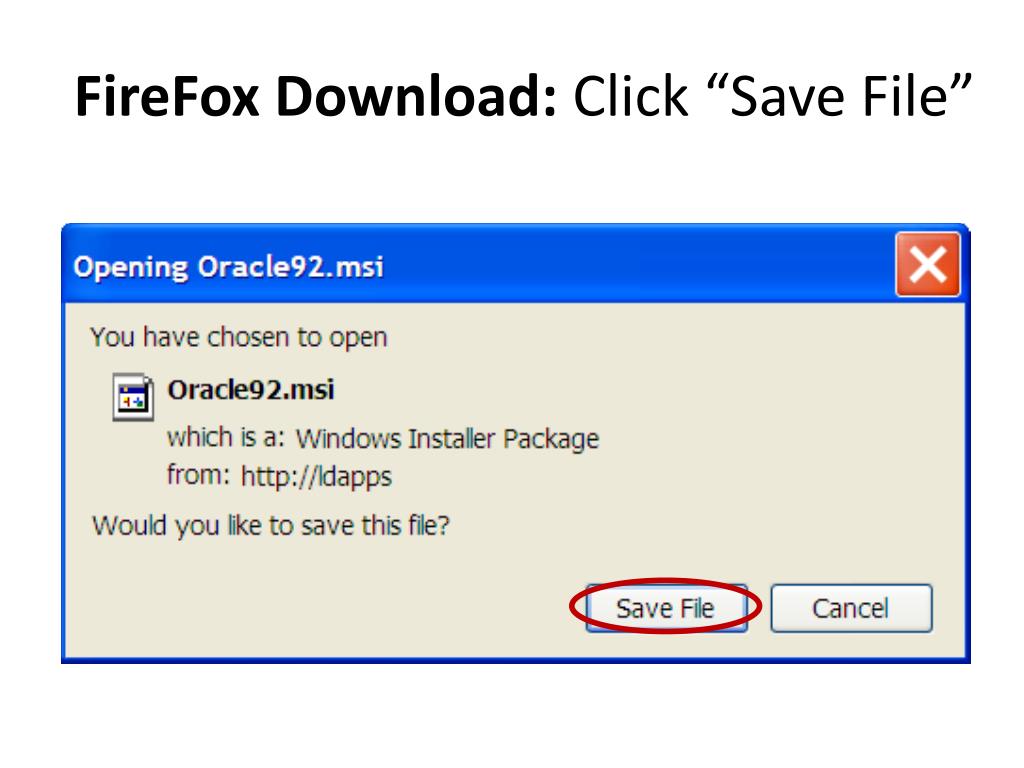This screenshot has height=768, width=1024.
Task: Click the Save File button
Action: point(666,608)
